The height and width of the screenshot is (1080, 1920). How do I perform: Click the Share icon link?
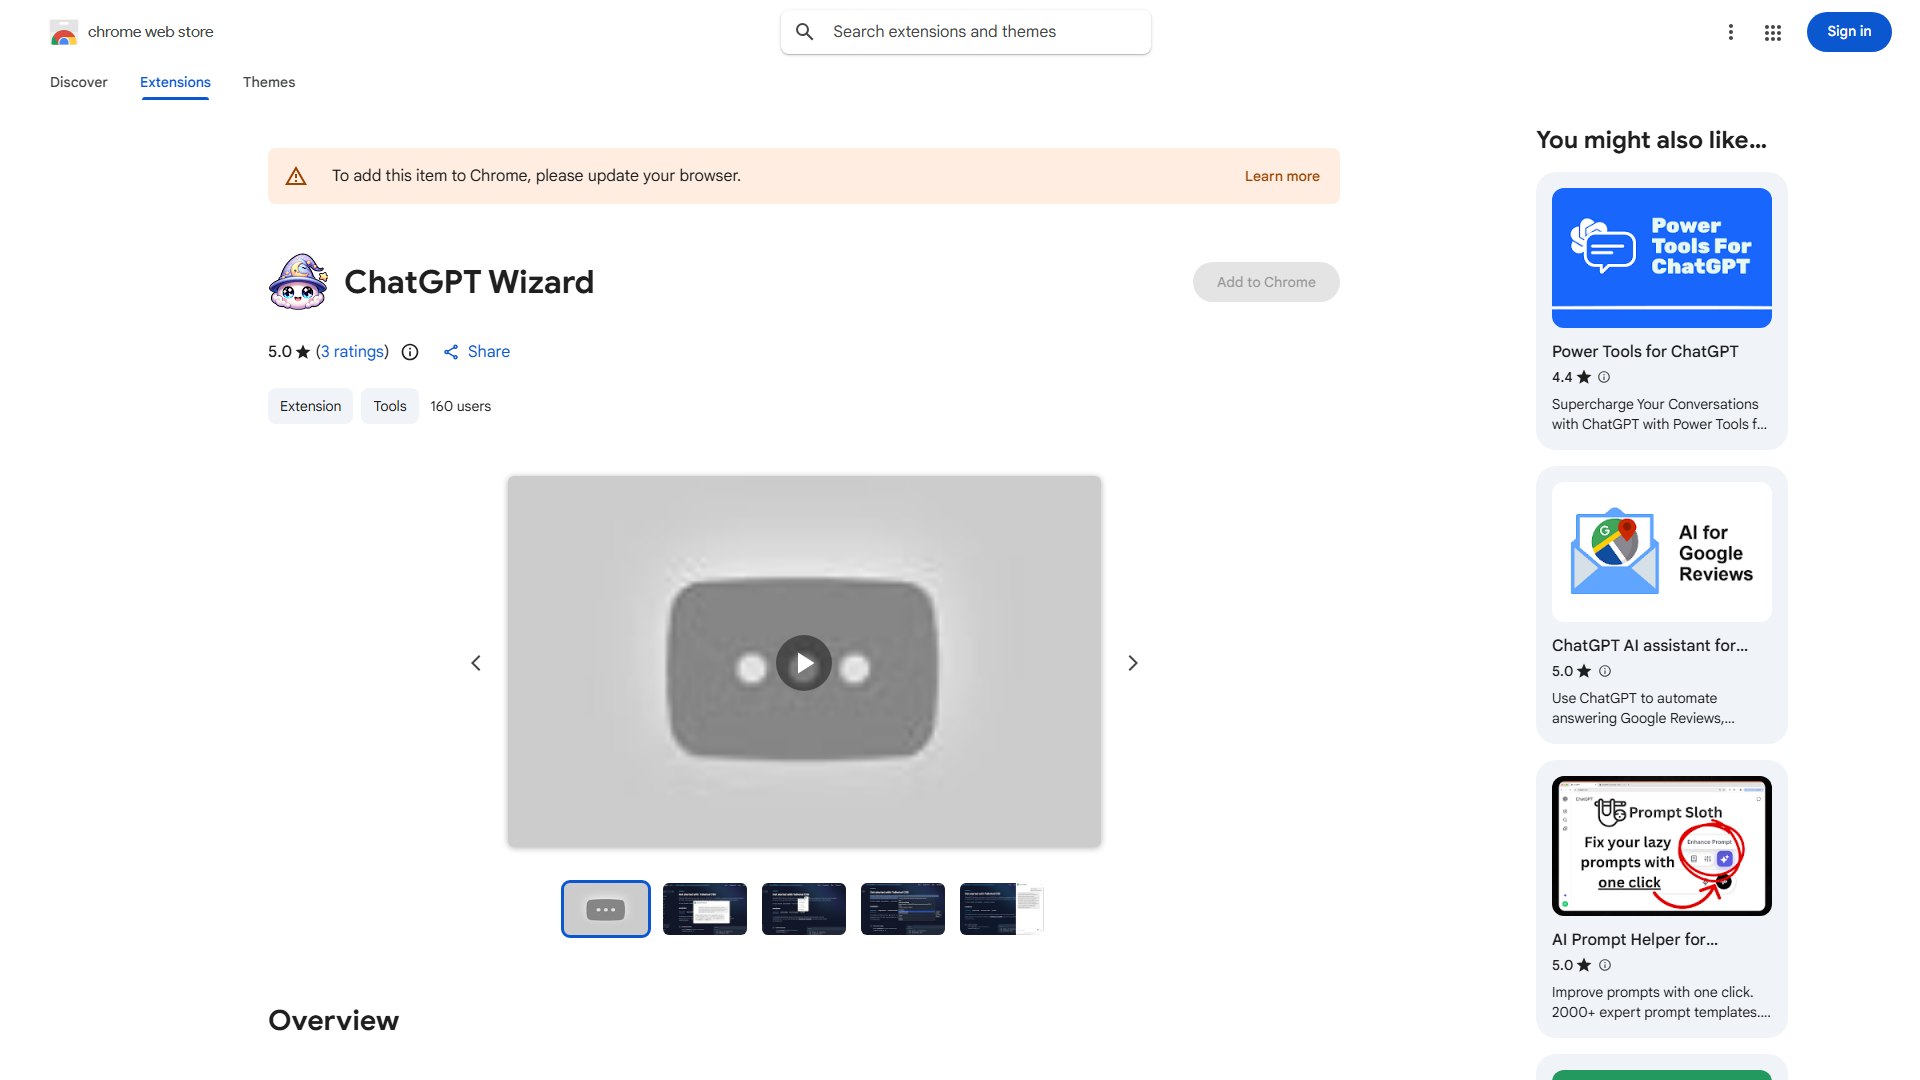[452, 352]
